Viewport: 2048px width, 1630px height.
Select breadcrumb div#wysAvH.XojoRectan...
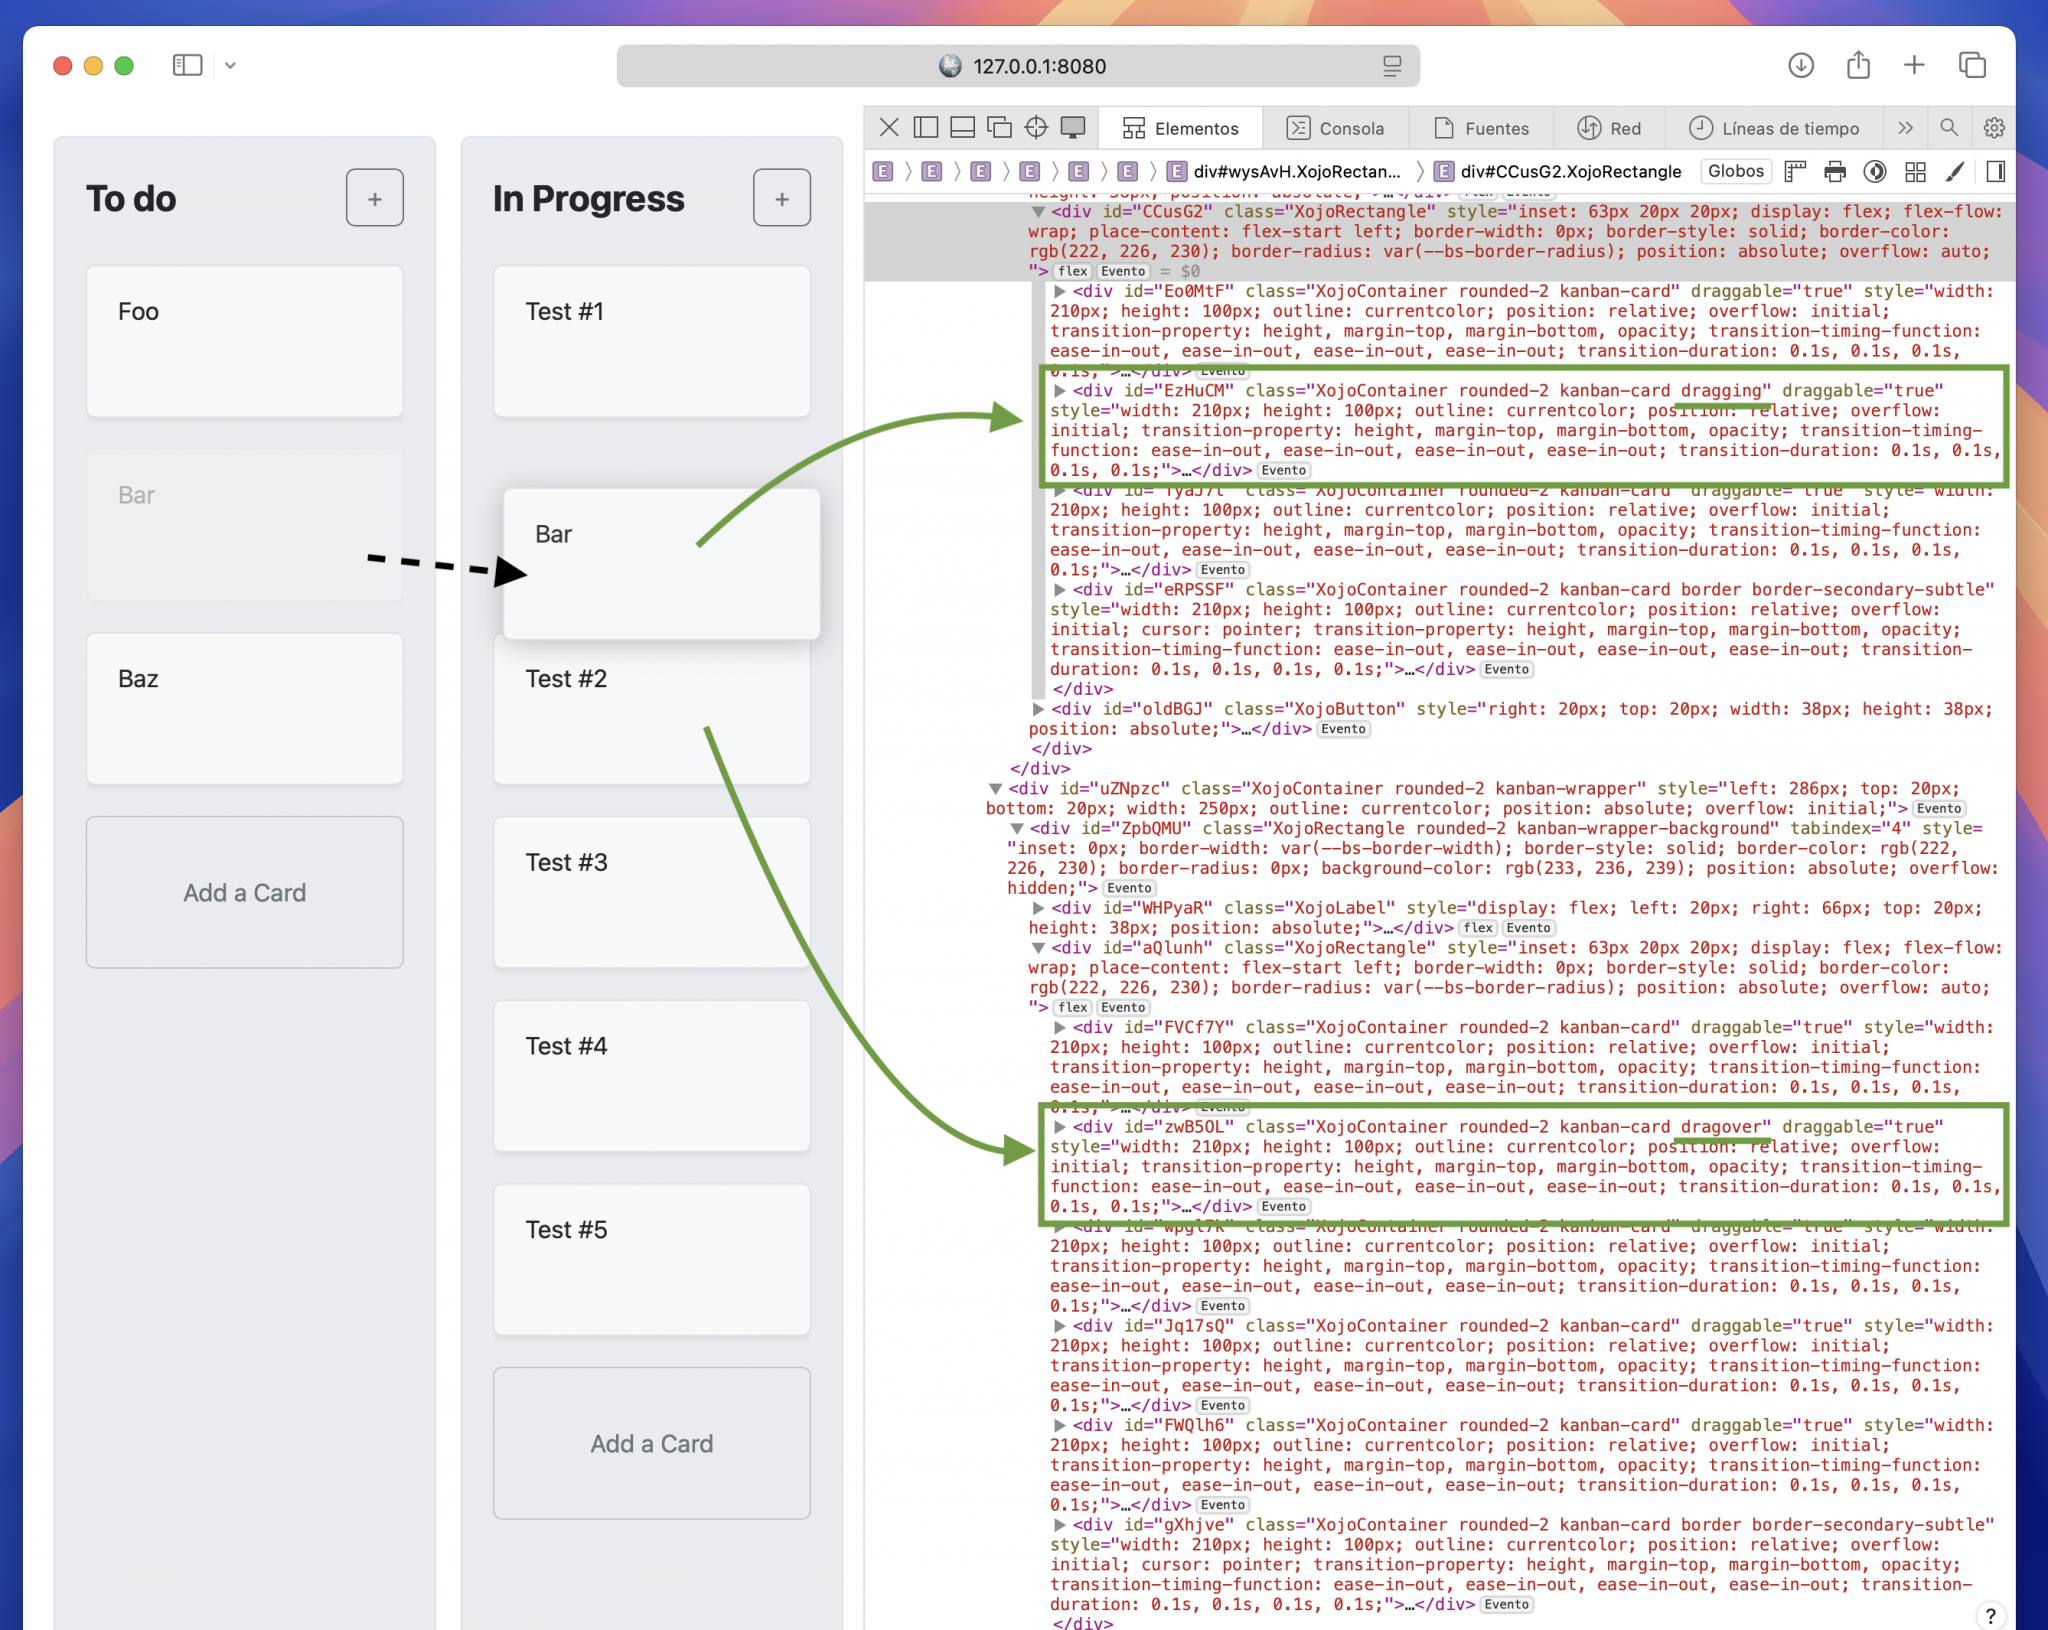pos(1285,171)
